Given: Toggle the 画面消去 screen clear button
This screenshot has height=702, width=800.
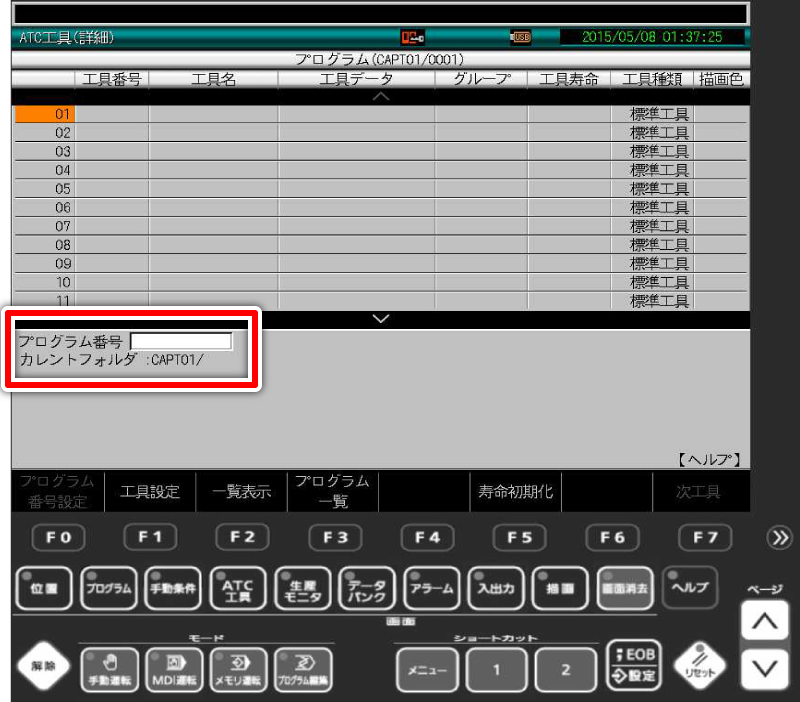Looking at the screenshot, I should [x=625, y=589].
